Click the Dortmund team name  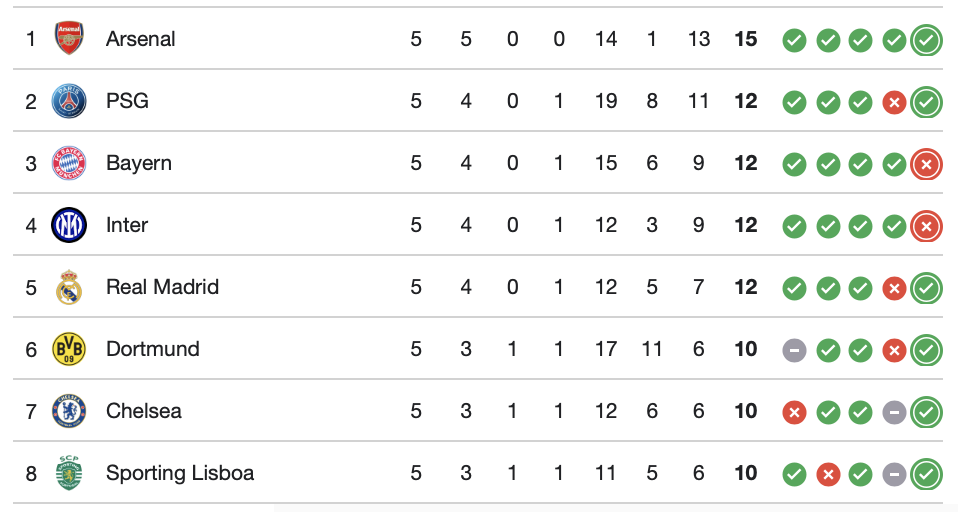tap(153, 349)
